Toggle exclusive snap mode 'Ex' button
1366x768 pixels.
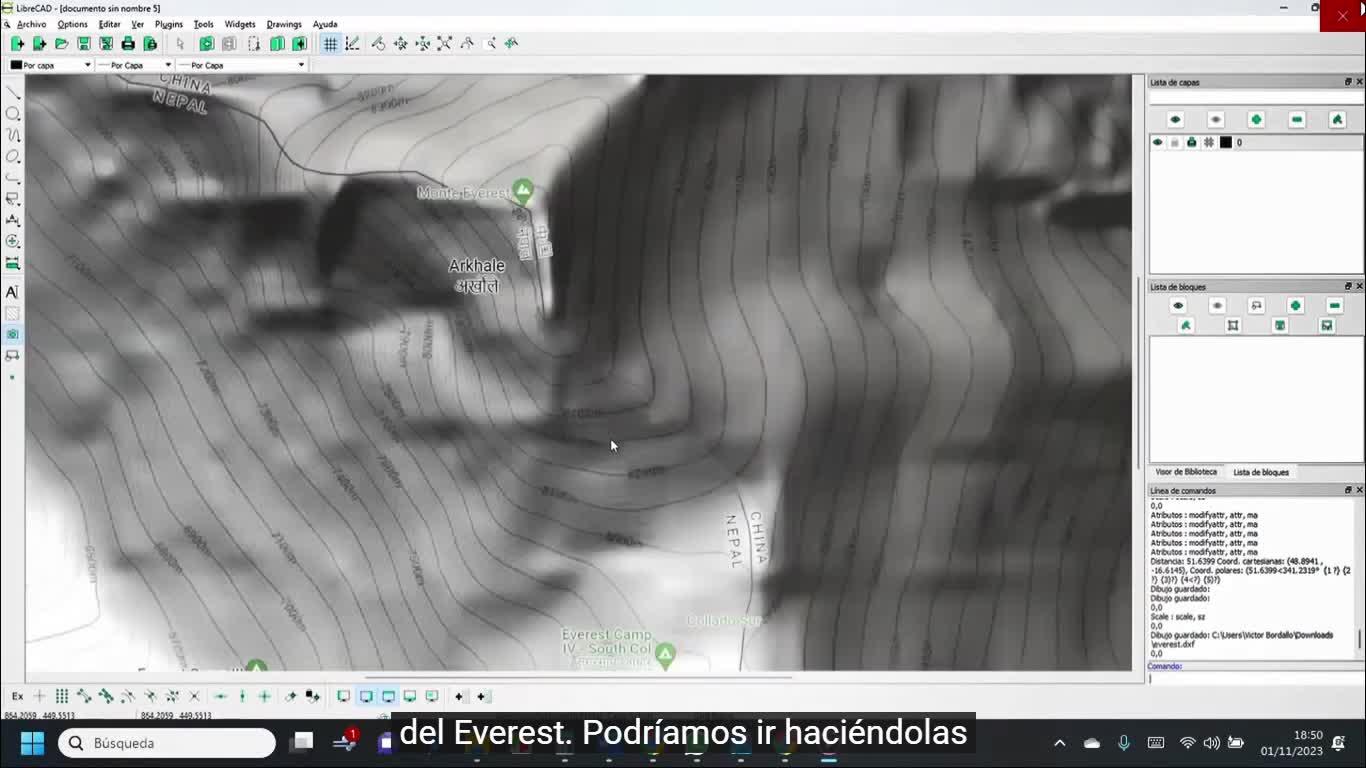coord(17,696)
